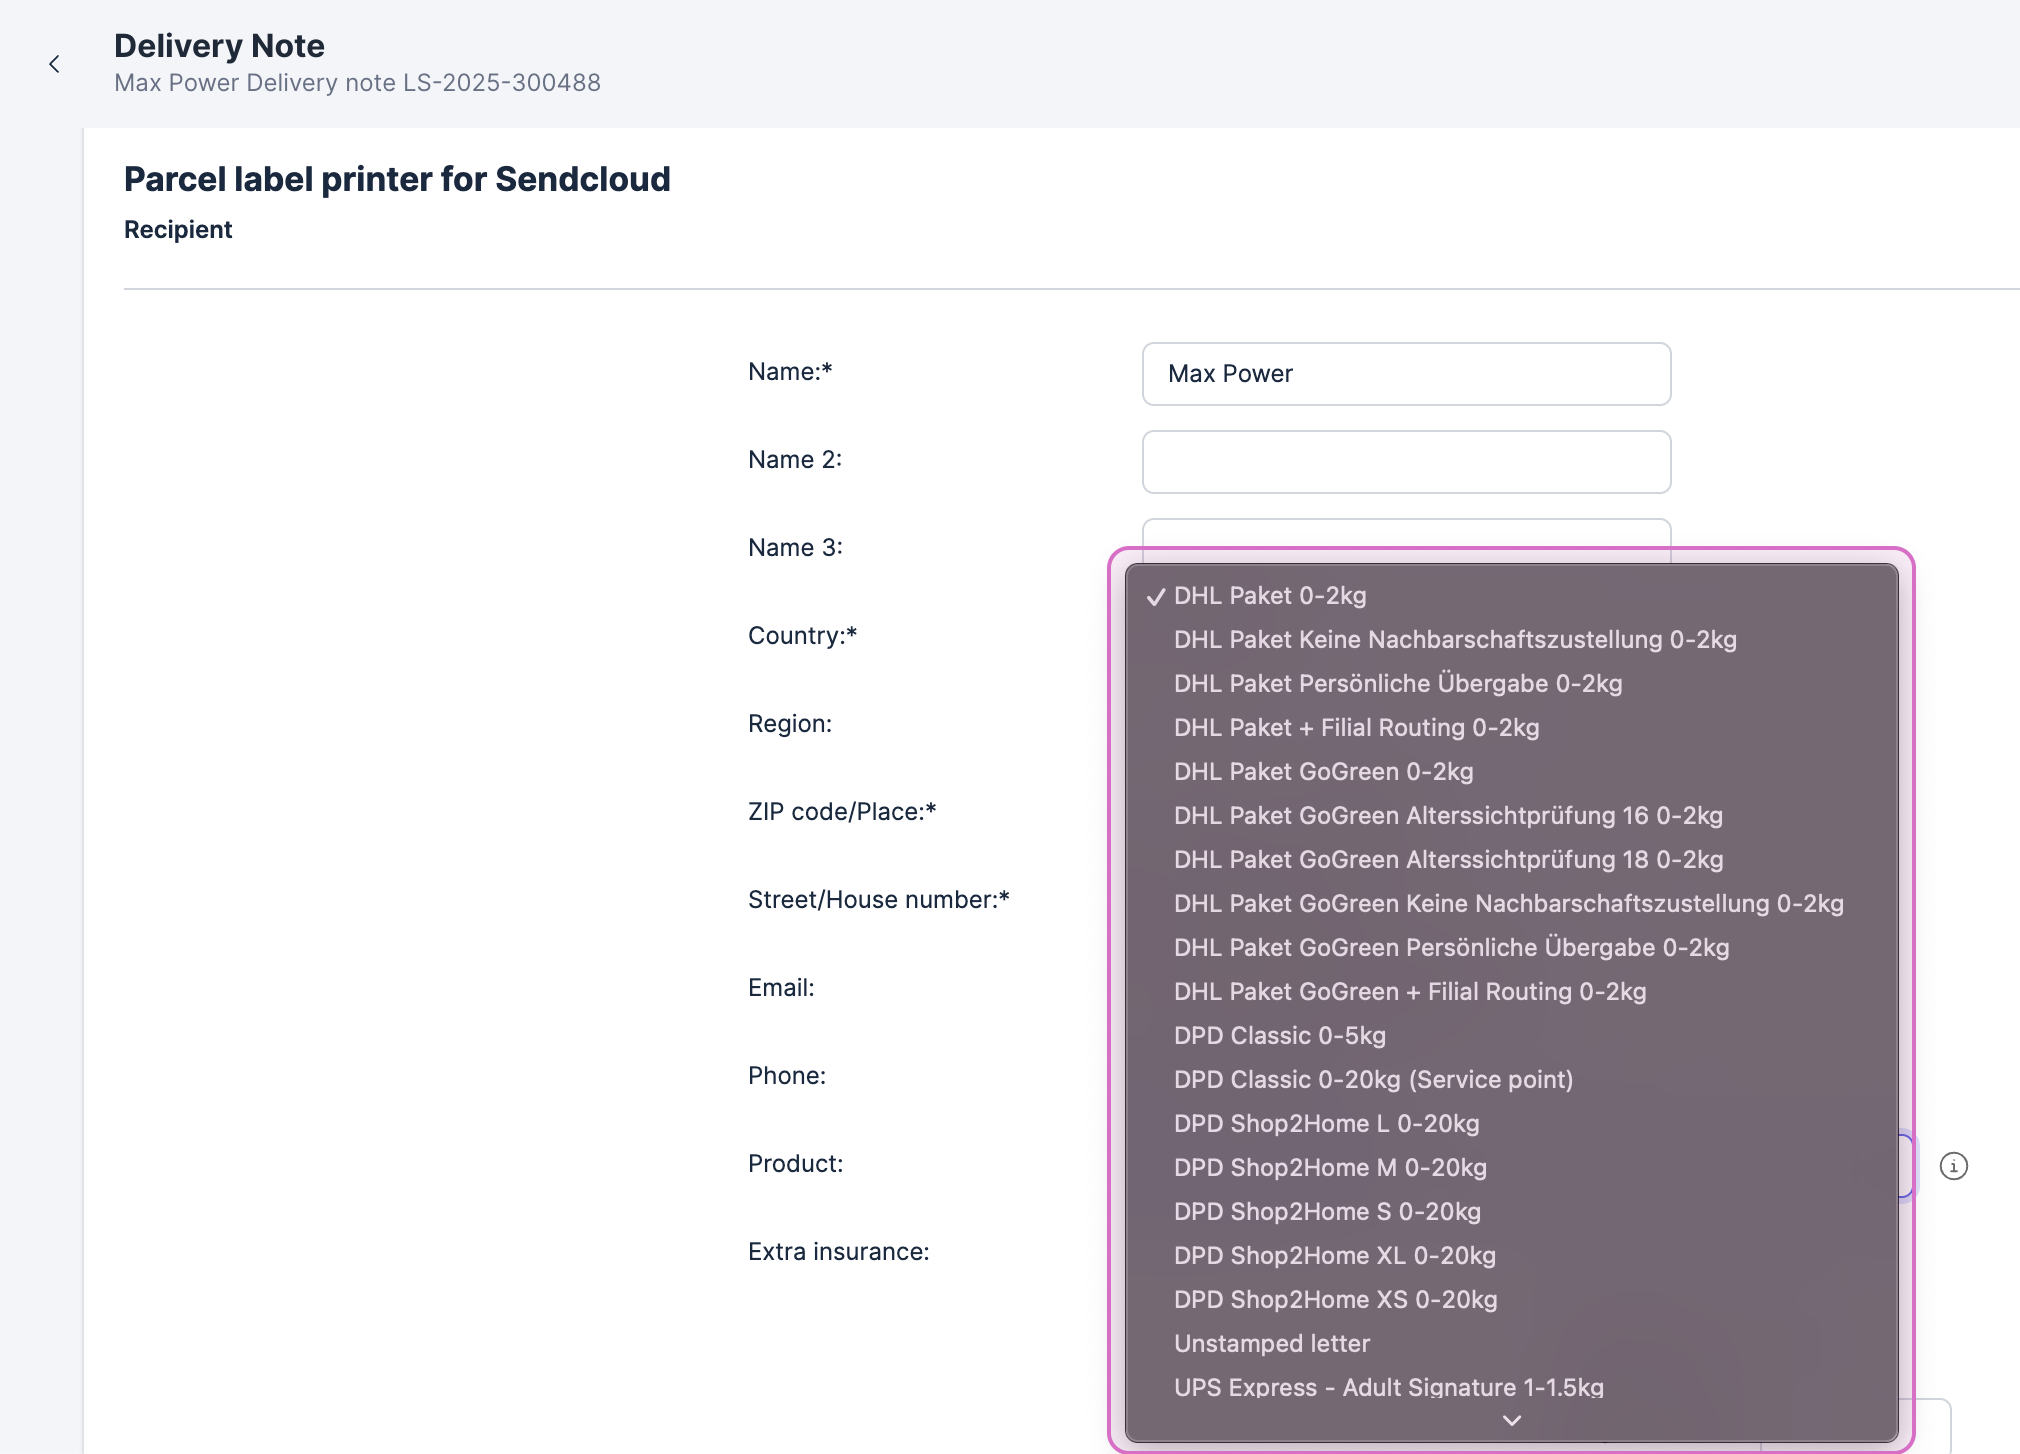Click the info icon beside Product
This screenshot has height=1454, width=2020.
tap(1953, 1166)
